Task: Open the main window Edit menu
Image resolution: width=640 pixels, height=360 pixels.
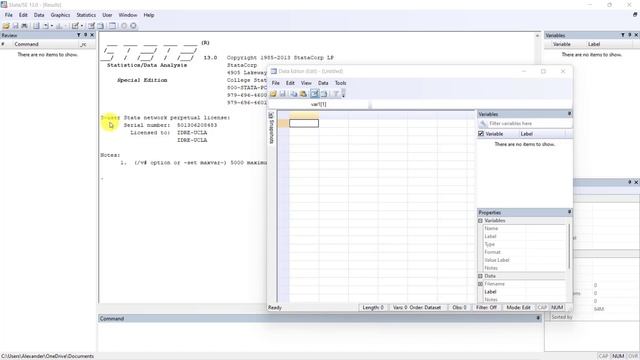Action: (23, 15)
